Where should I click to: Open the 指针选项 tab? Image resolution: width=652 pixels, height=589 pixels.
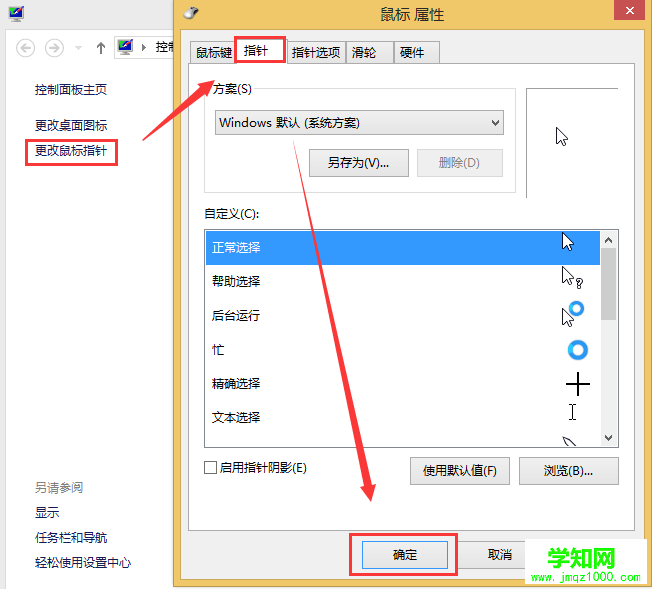coord(316,52)
